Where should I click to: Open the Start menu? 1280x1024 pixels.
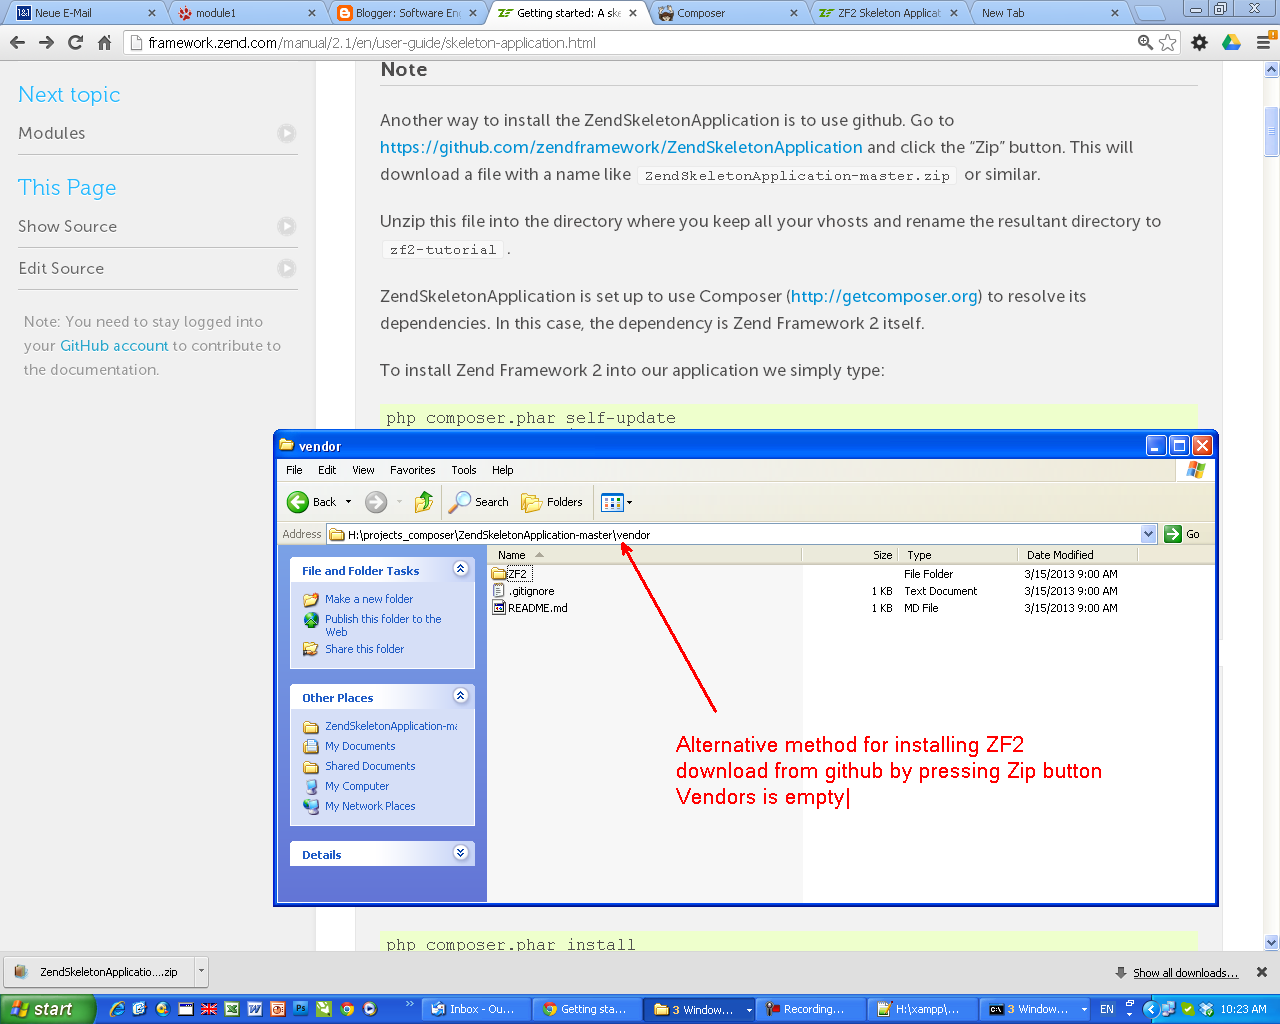tap(48, 1009)
